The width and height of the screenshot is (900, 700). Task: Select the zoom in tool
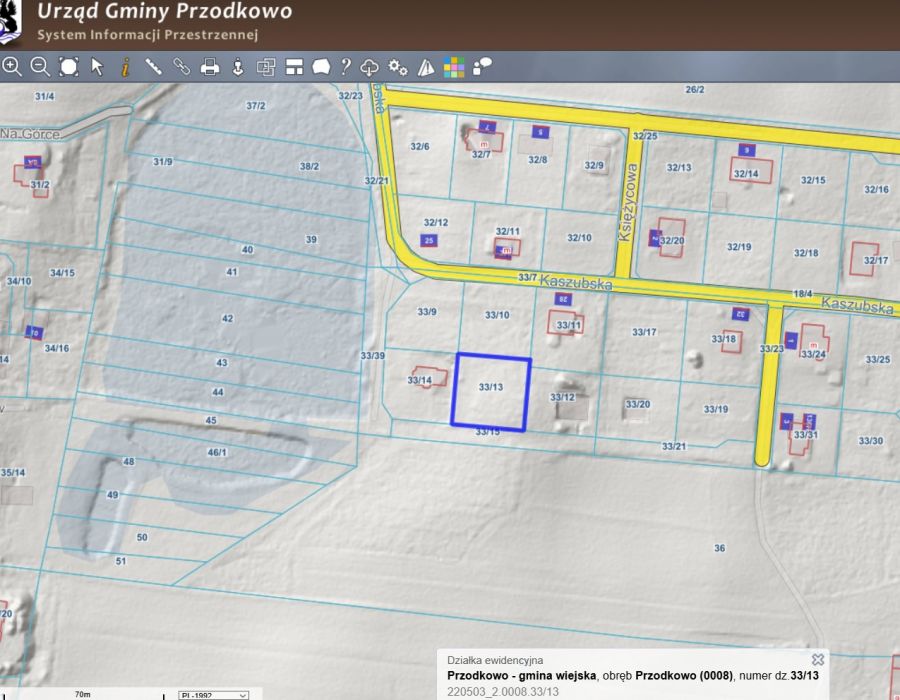12,67
